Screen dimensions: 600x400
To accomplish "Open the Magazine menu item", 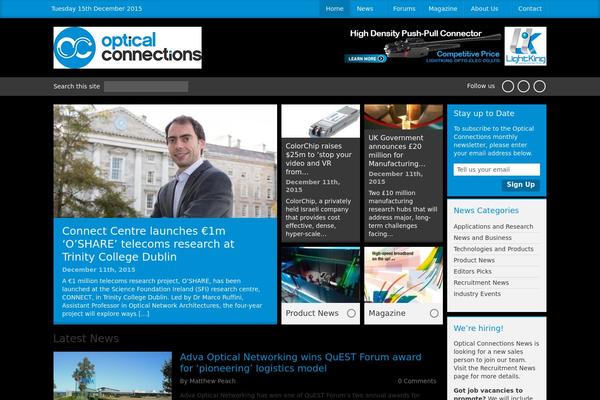I will [443, 8].
